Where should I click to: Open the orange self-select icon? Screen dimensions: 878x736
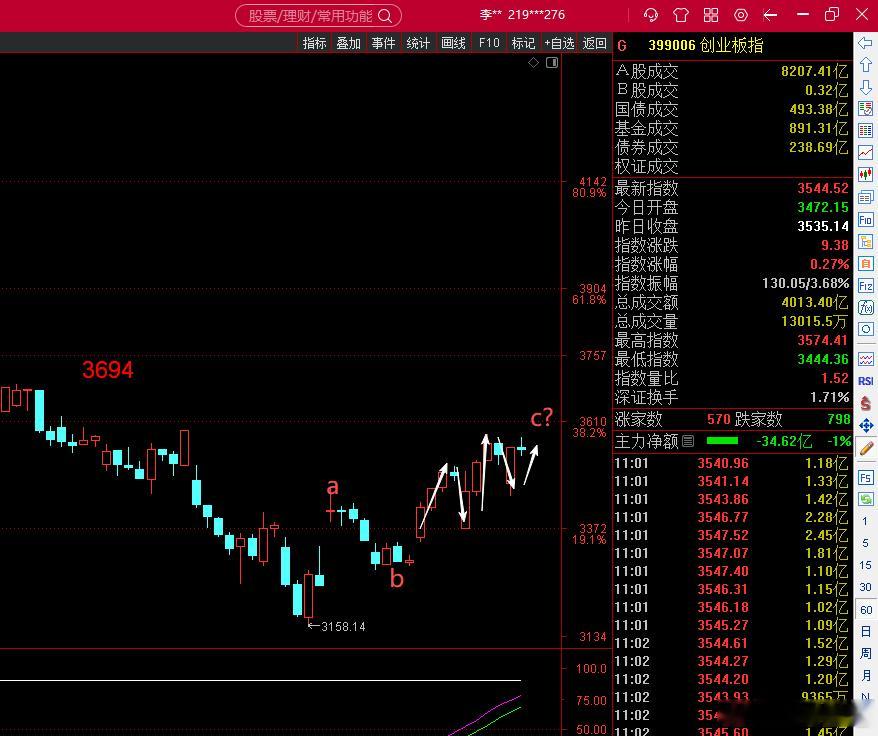[x=865, y=263]
